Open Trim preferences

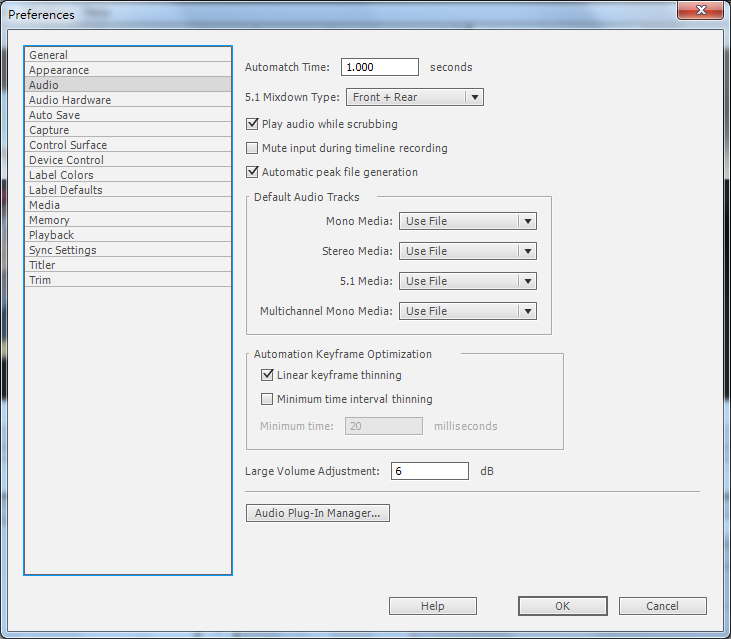pos(128,280)
